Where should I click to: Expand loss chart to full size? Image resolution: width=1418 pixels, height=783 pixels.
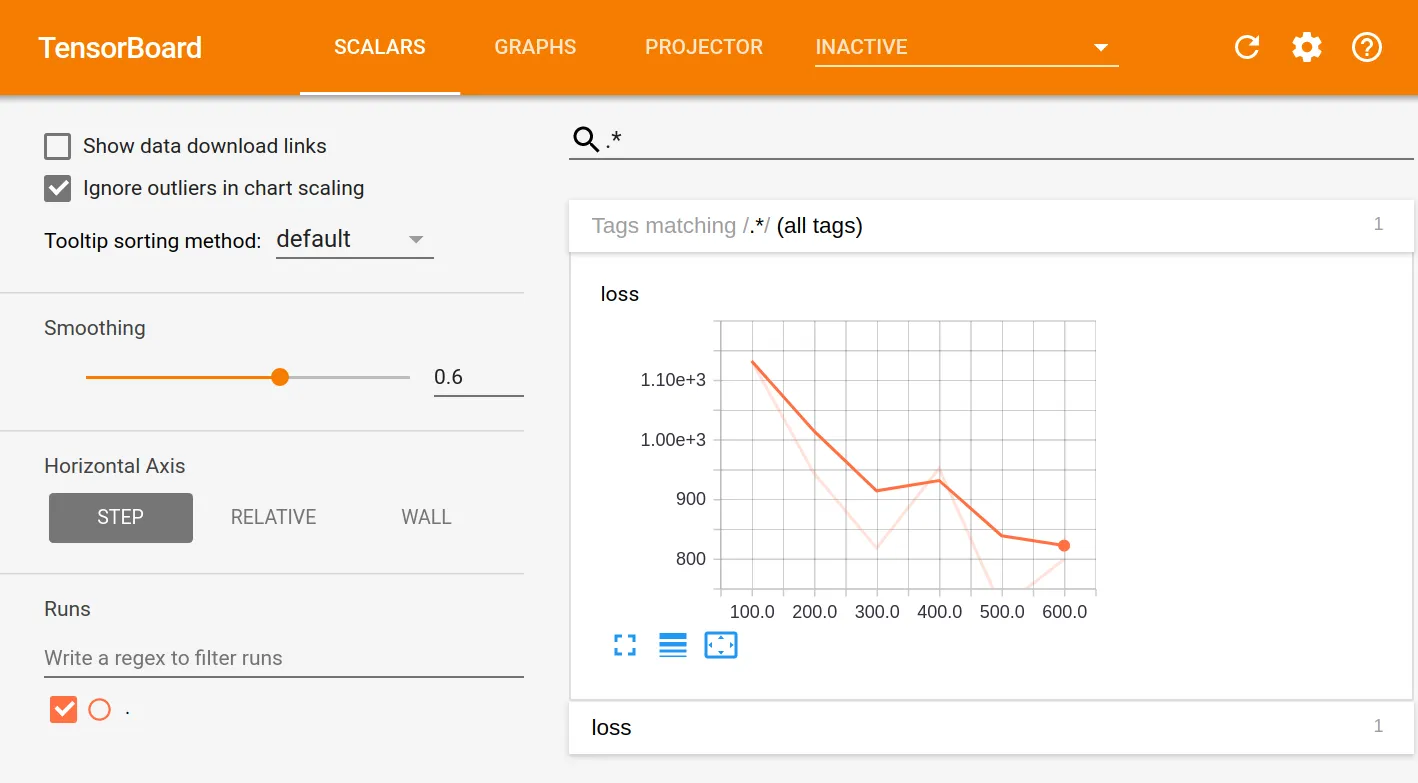[625, 645]
